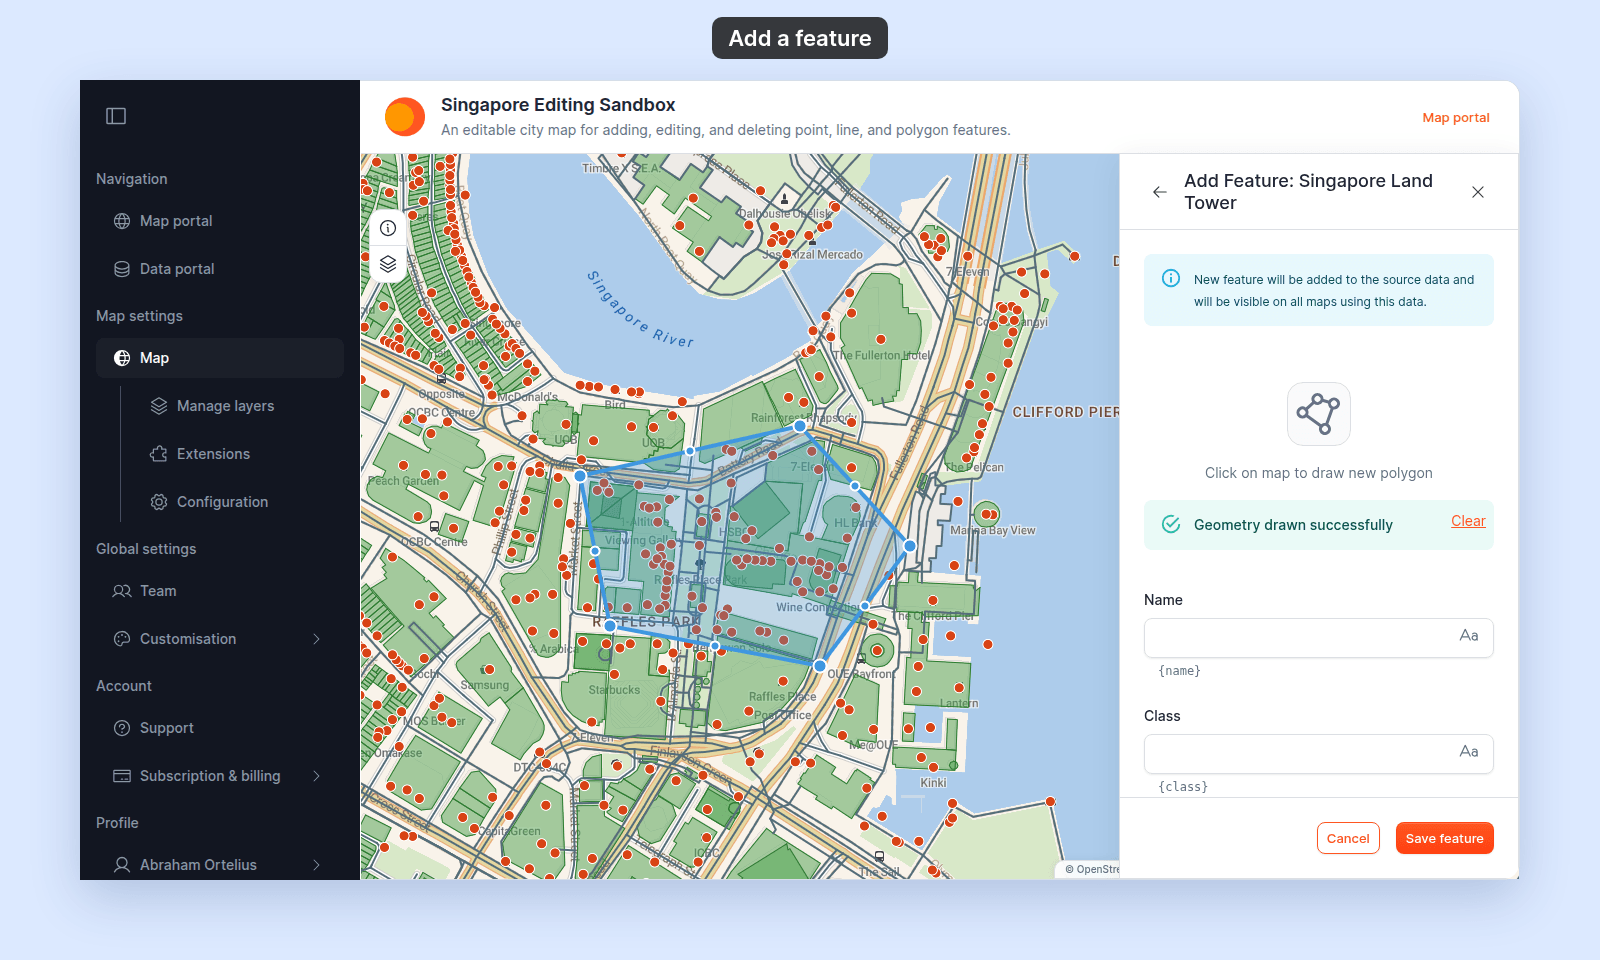Click 'Click on map to draw new polygon' hint
Image resolution: width=1600 pixels, height=960 pixels.
(1319, 473)
